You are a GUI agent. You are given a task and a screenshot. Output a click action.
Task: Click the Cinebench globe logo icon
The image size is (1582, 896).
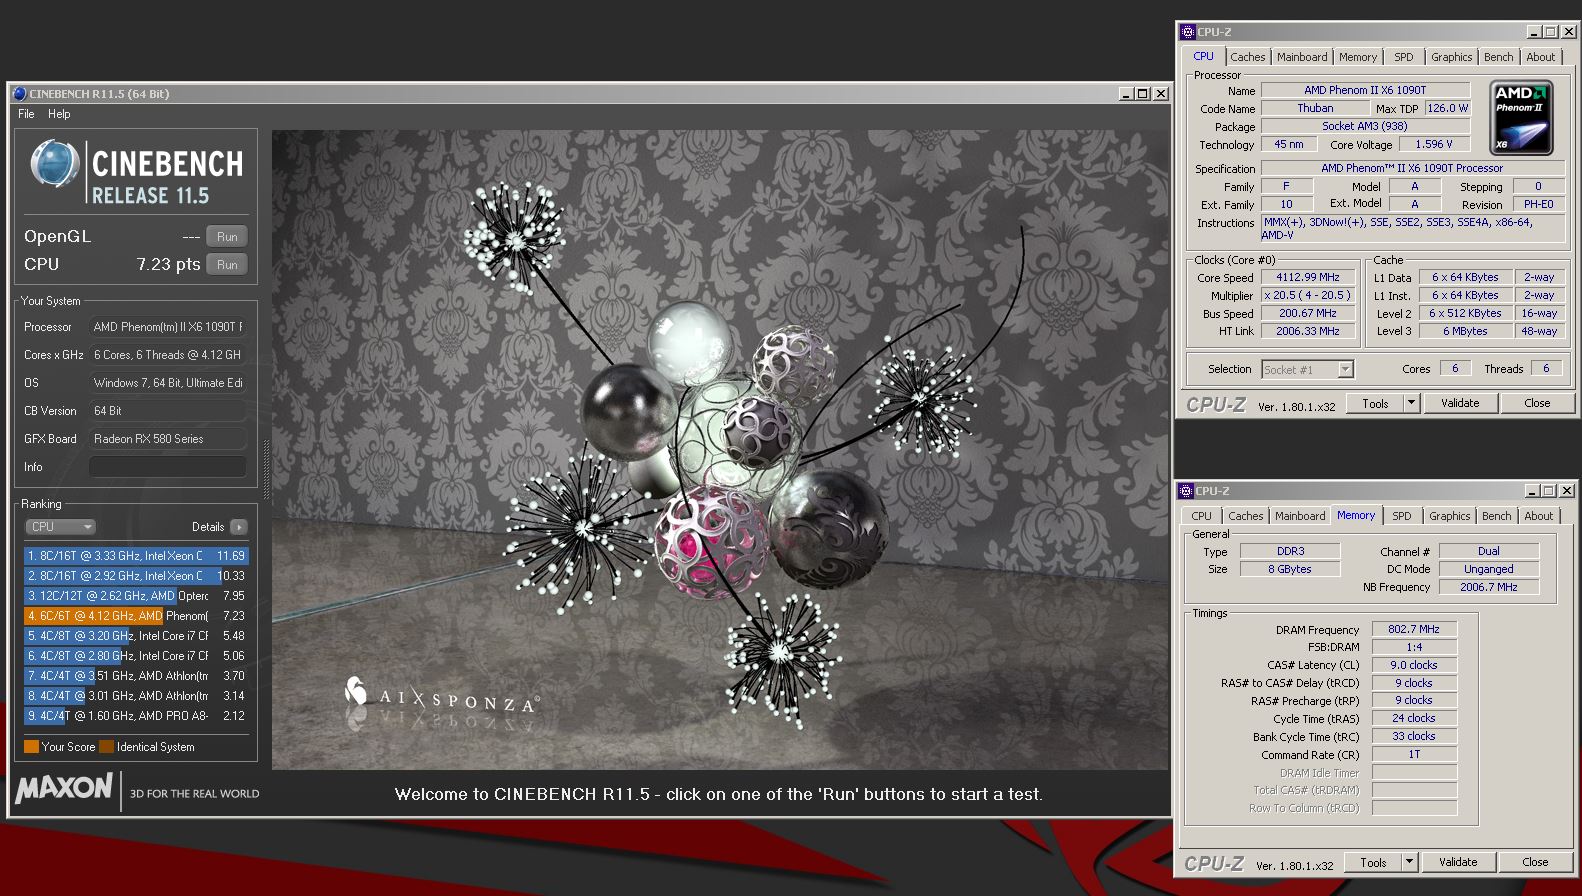[54, 164]
